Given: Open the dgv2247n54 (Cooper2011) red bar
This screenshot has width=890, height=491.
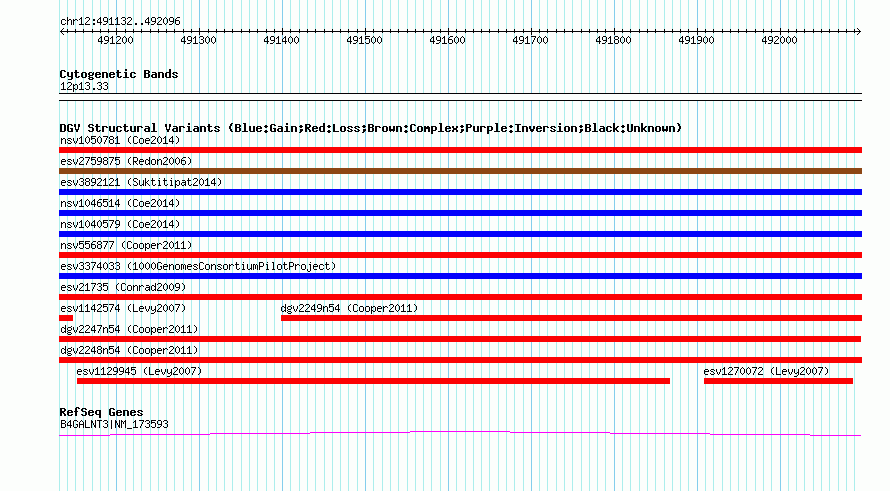Looking at the screenshot, I should click(460, 339).
